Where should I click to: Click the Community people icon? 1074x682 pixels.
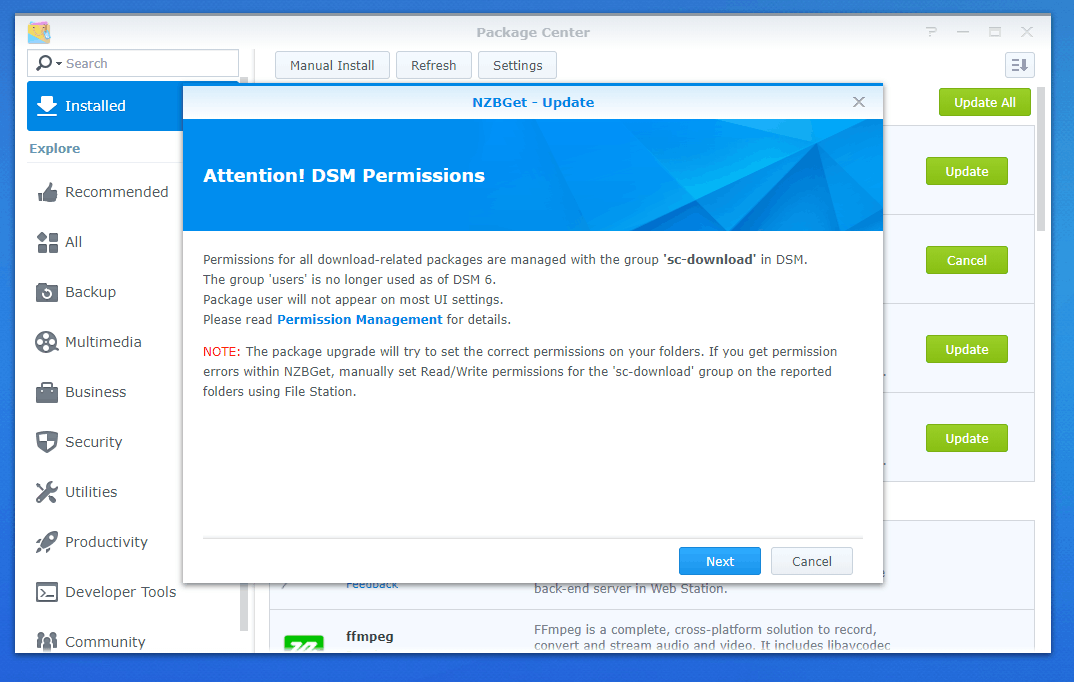point(47,642)
